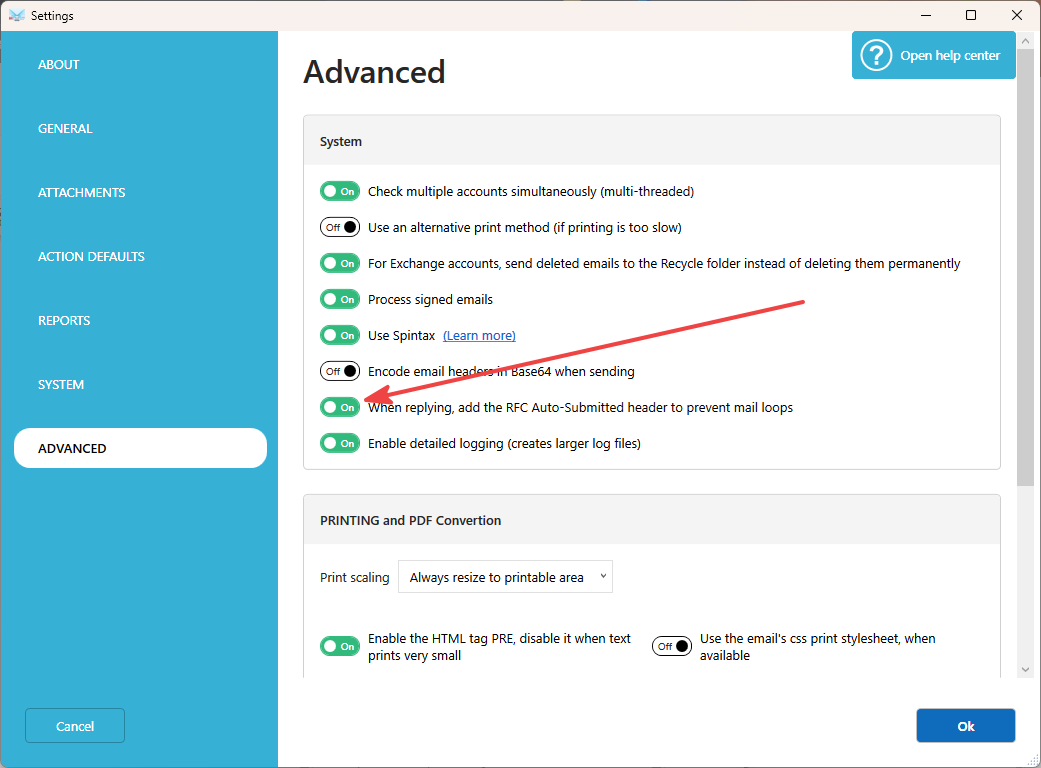Image resolution: width=1041 pixels, height=768 pixels.
Task: Select the Advanced sidebar item
Action: 140,448
